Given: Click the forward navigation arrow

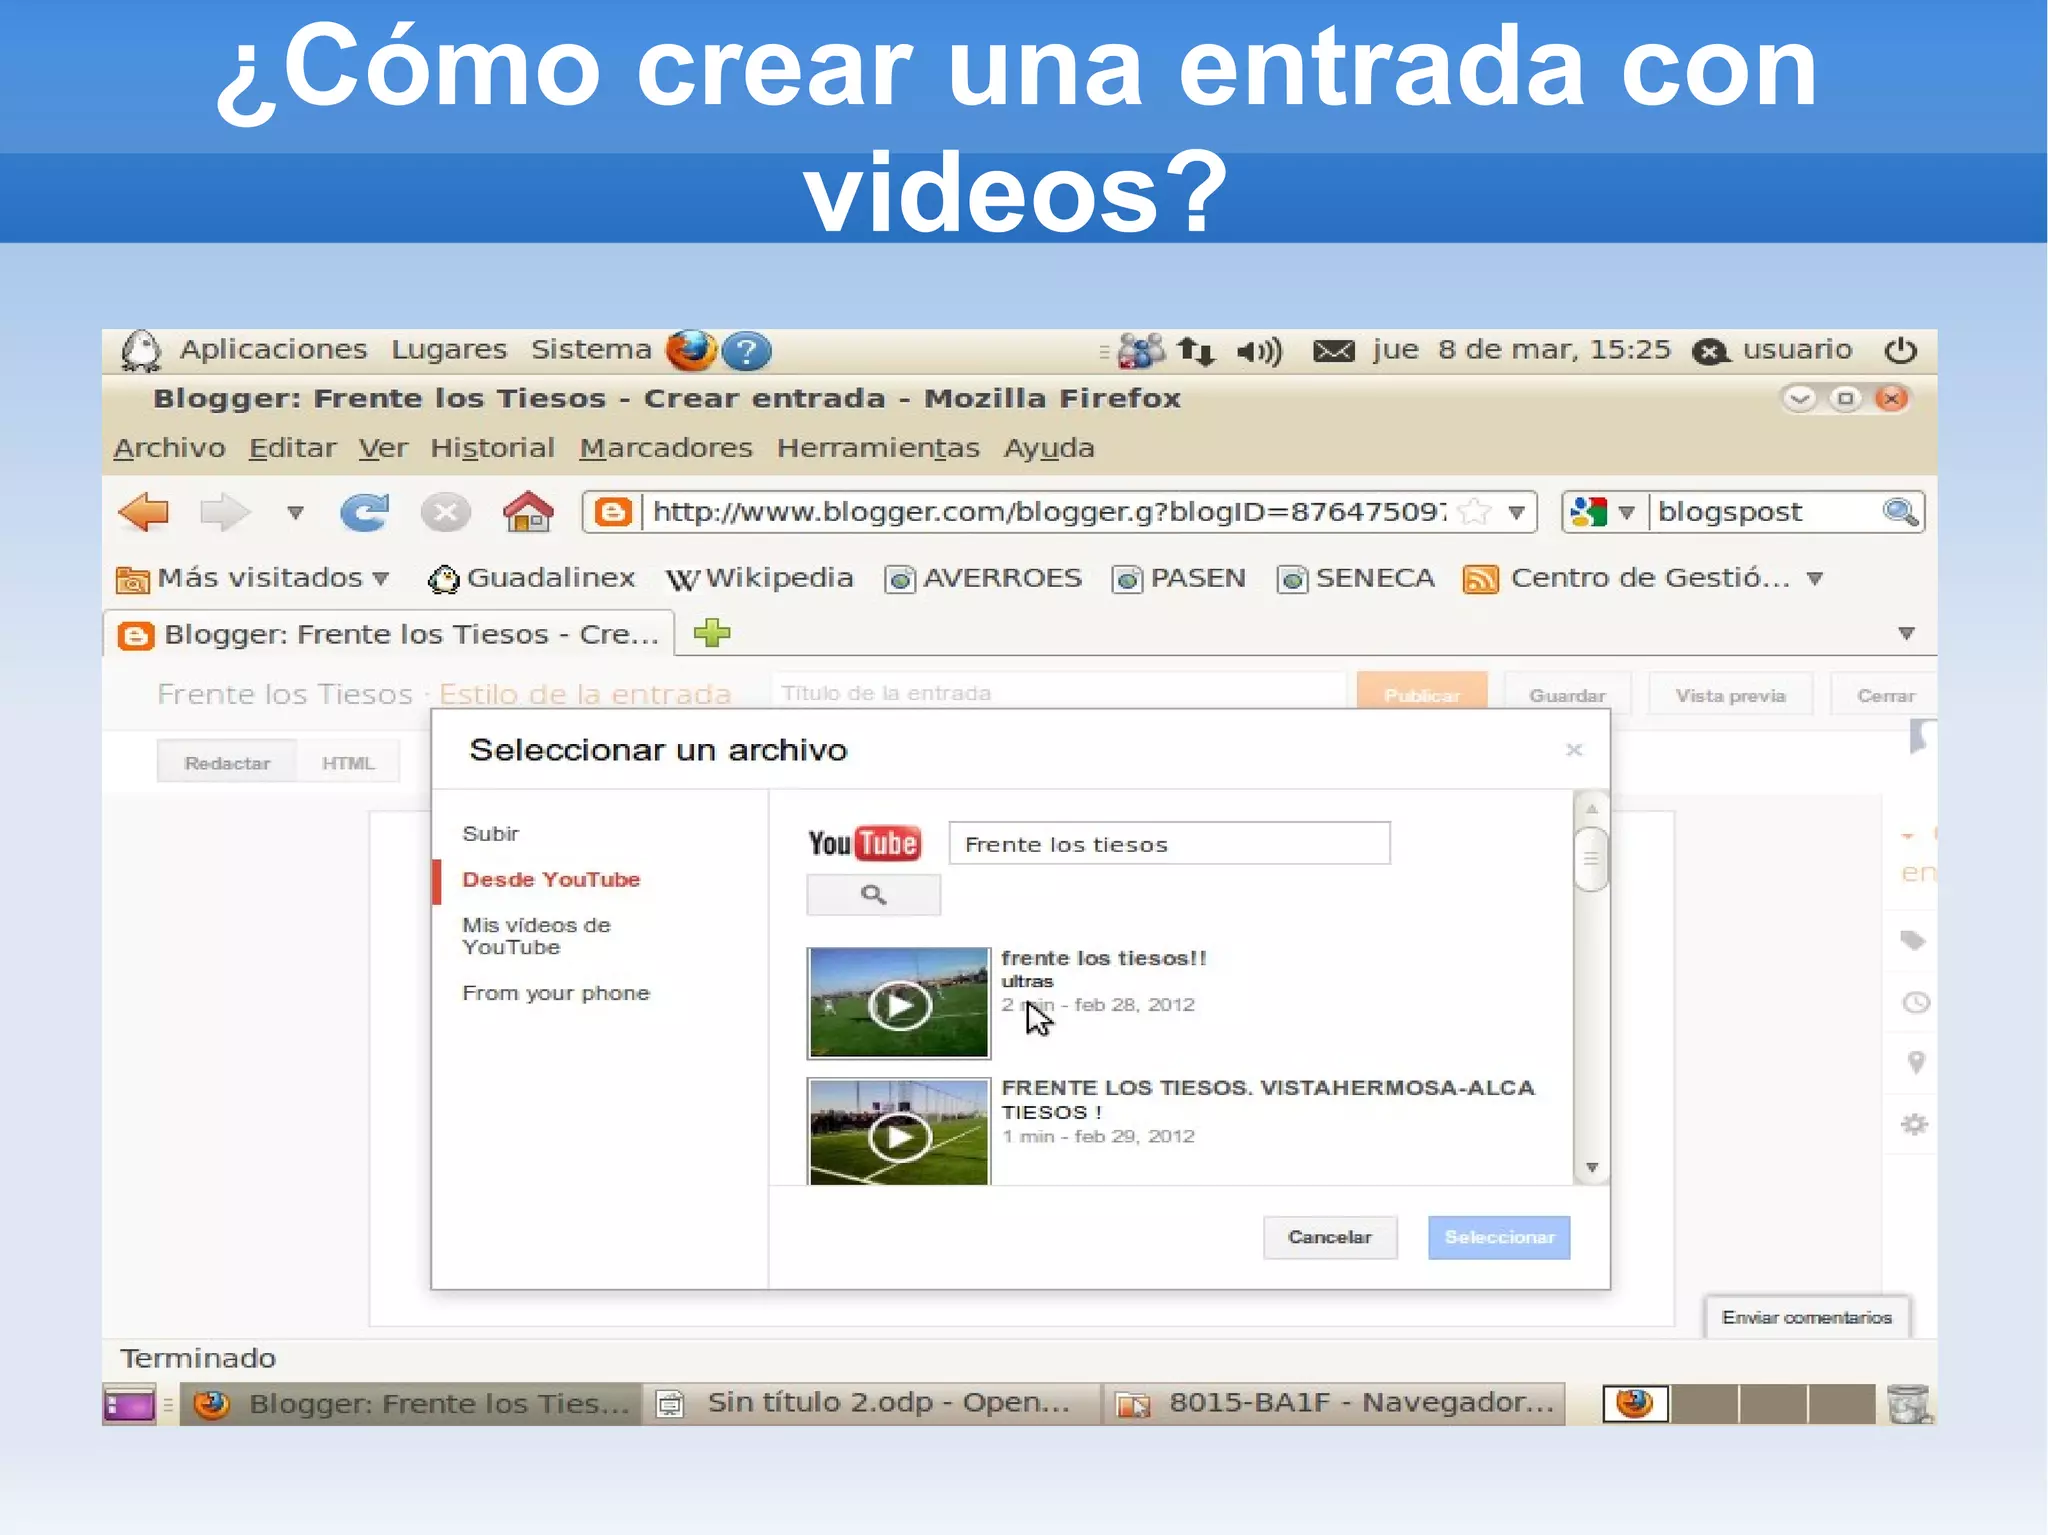Looking at the screenshot, I should coord(224,512).
